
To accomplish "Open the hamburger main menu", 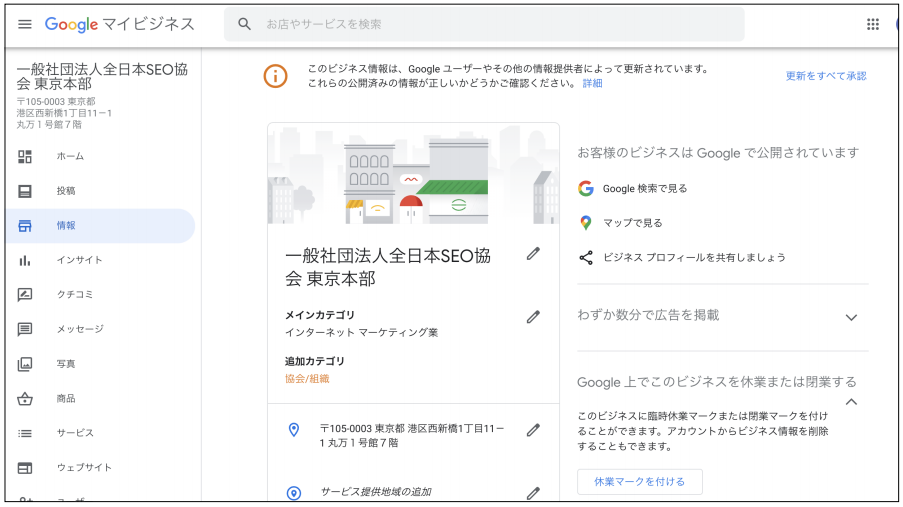I will point(25,24).
